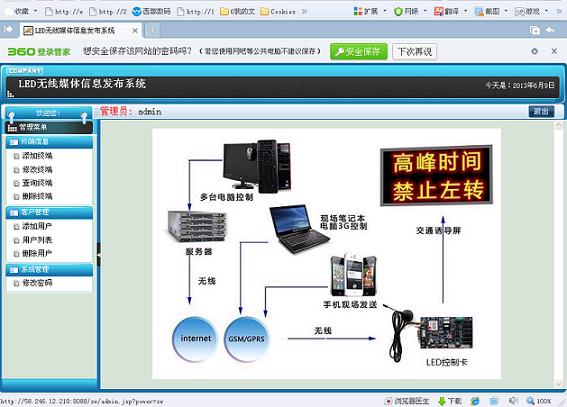Open the dropdown arrow next to 截图
Image resolution: width=567 pixels, height=407 pixels.
coord(506,11)
